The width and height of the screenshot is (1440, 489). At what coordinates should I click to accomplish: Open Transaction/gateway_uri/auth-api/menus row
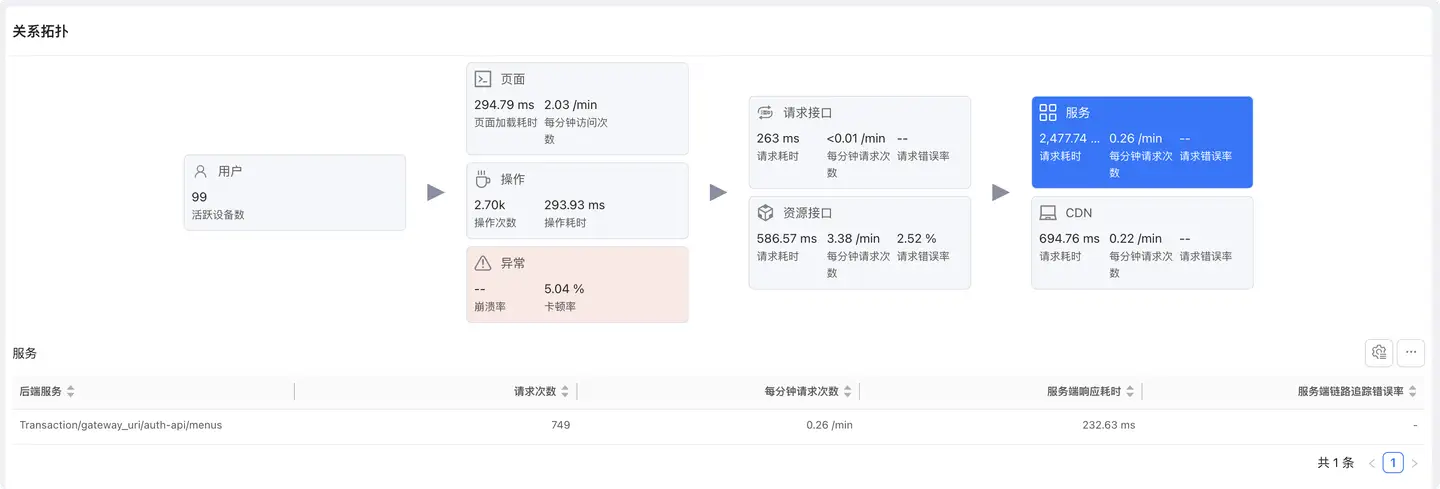[x=120, y=425]
